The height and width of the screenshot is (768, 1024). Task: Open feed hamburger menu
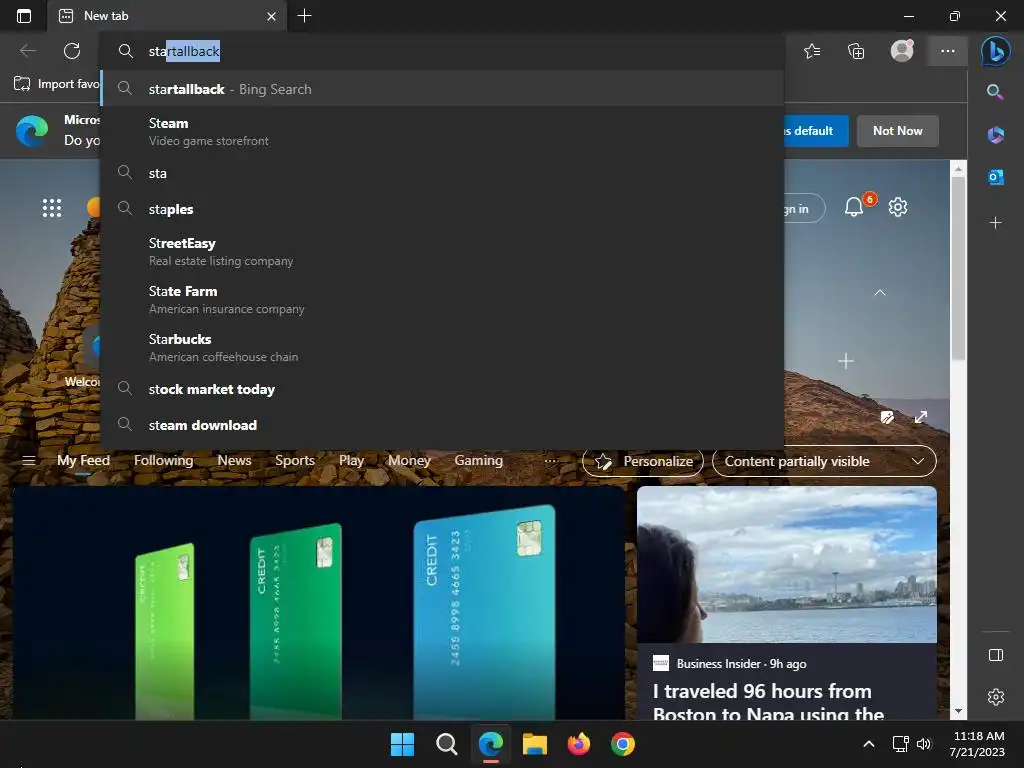tap(29, 461)
